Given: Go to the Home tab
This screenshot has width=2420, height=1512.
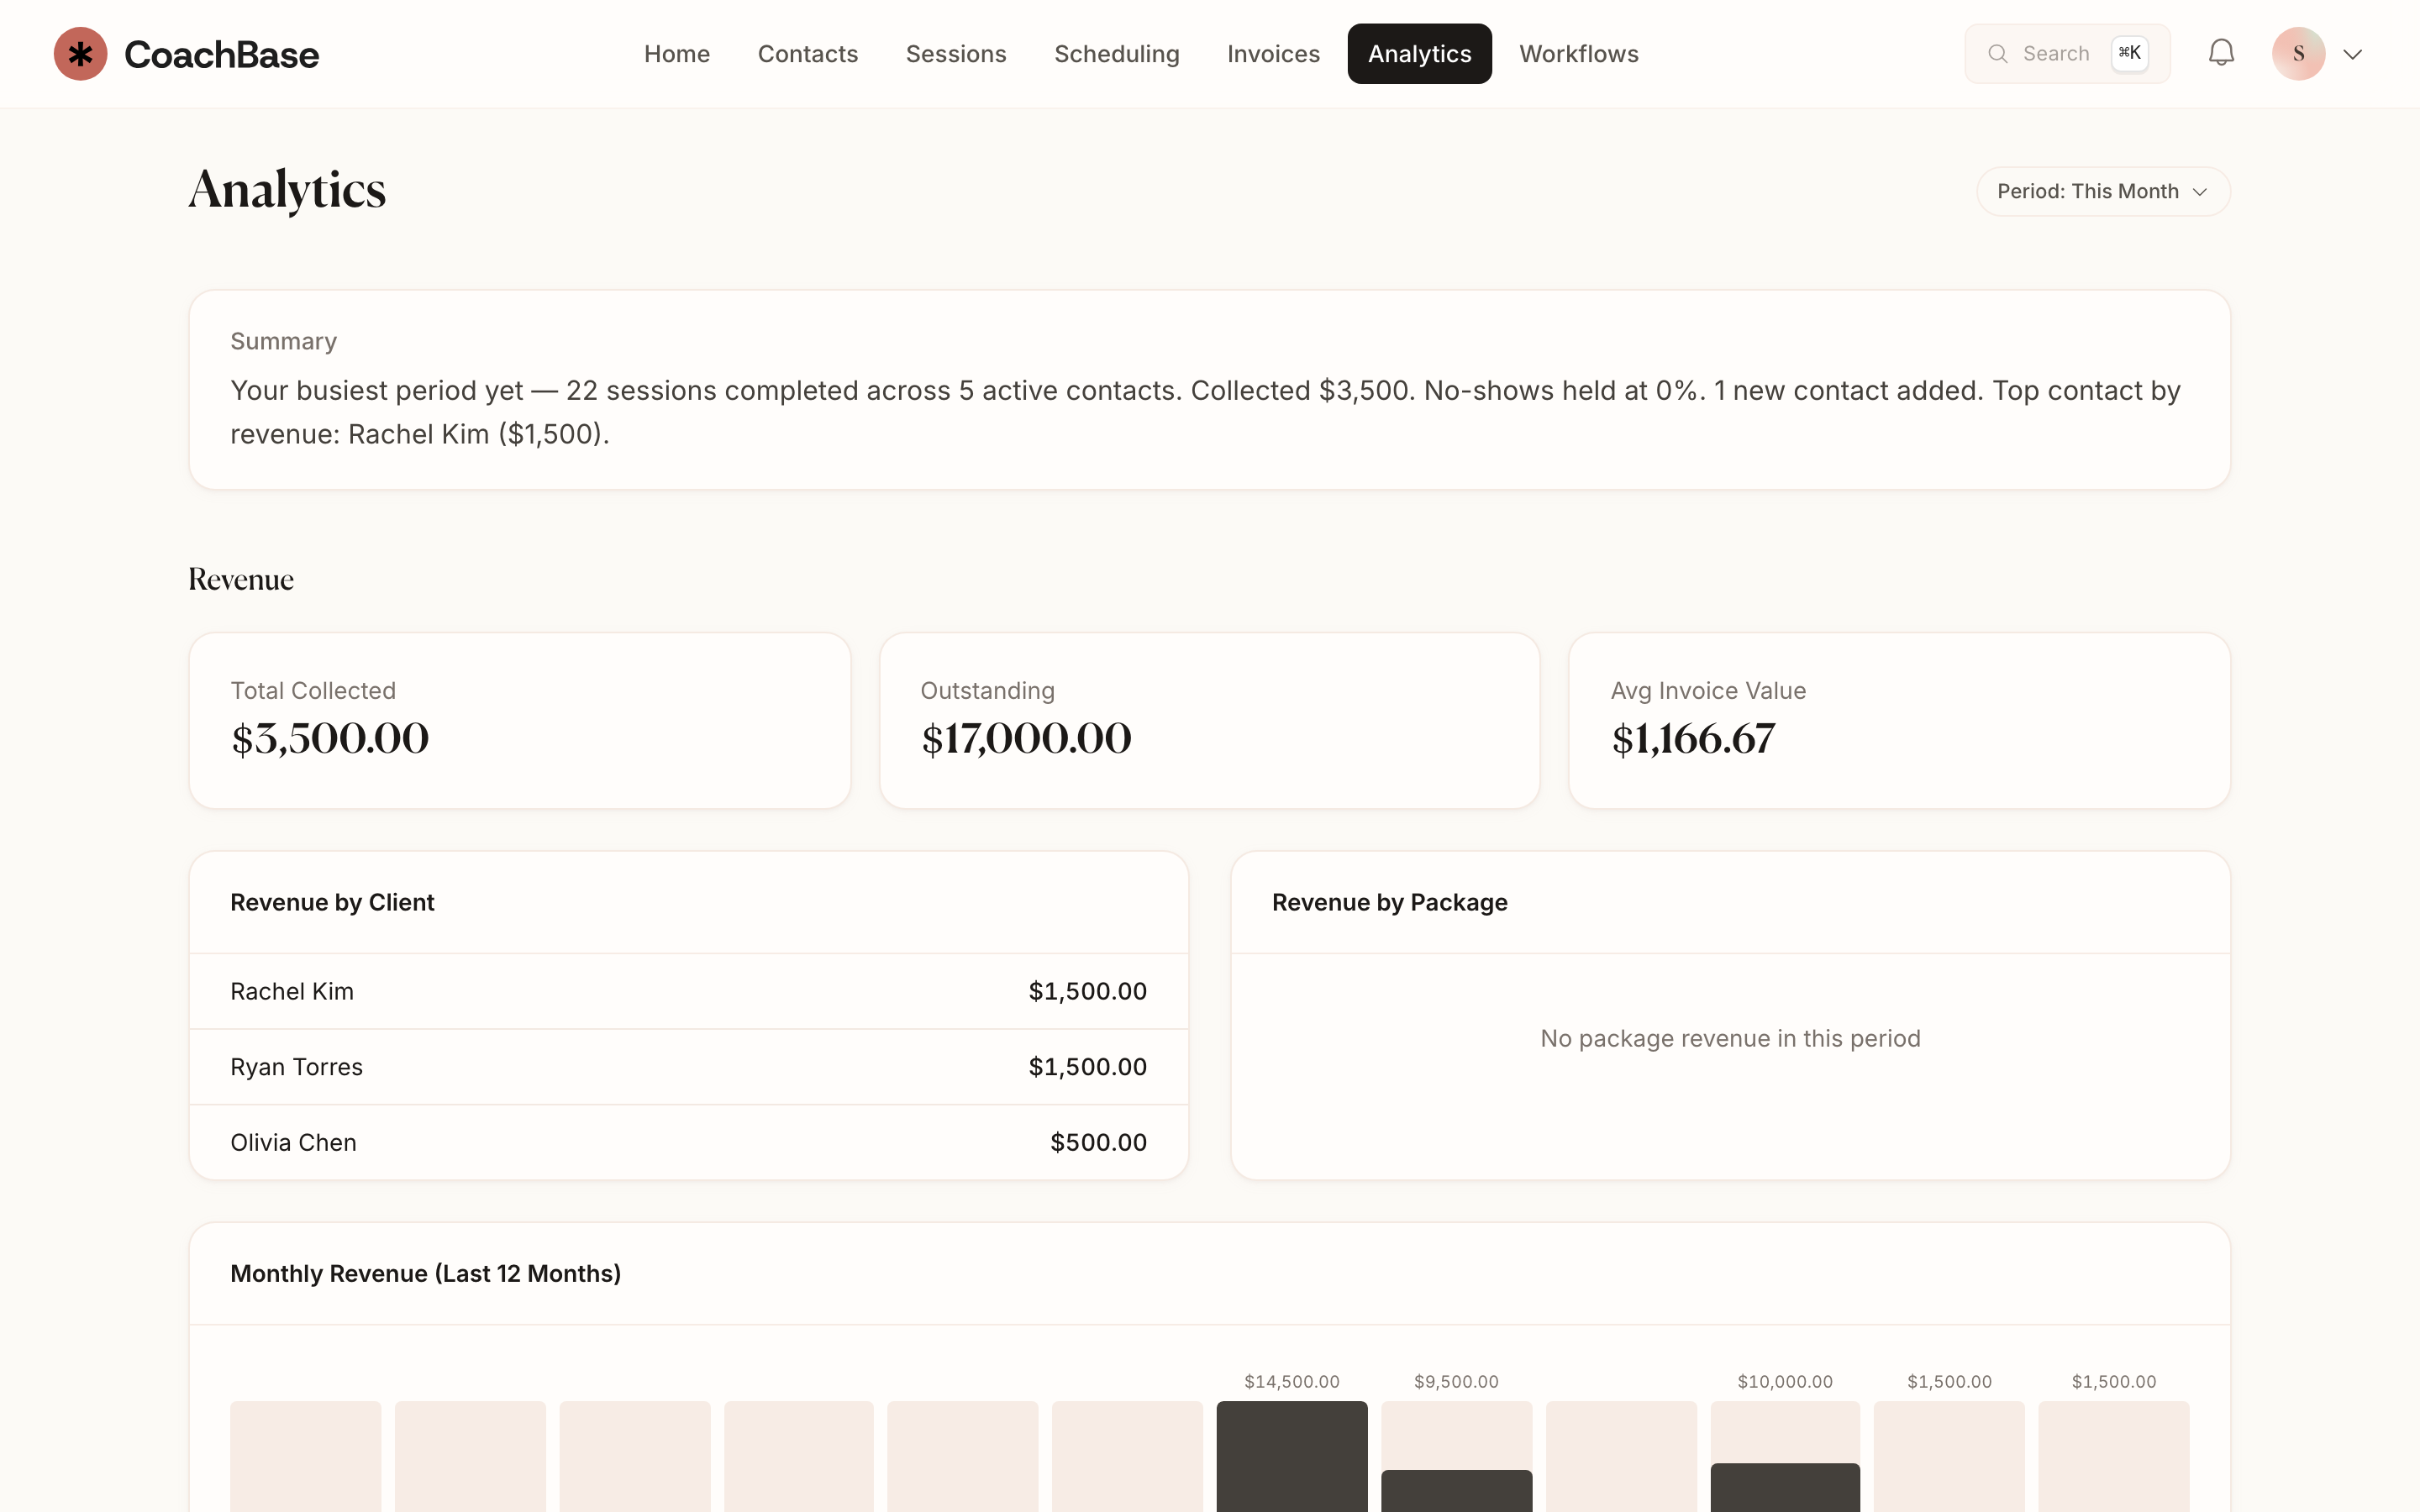Looking at the screenshot, I should coord(677,54).
